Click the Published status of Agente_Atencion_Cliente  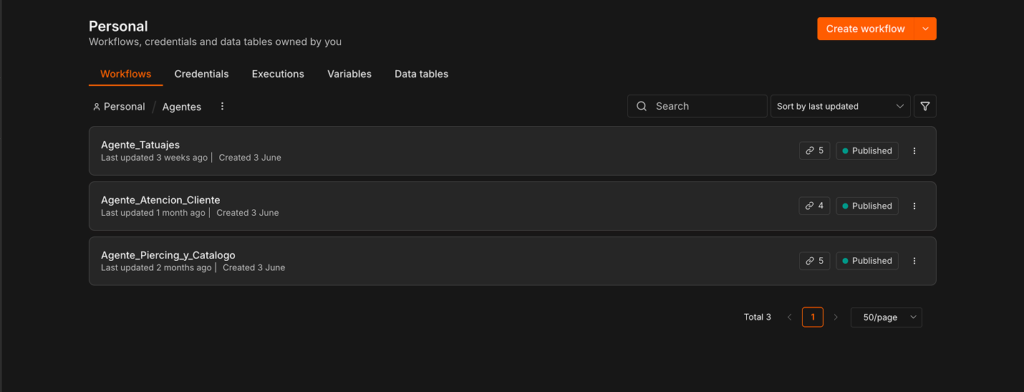(867, 206)
